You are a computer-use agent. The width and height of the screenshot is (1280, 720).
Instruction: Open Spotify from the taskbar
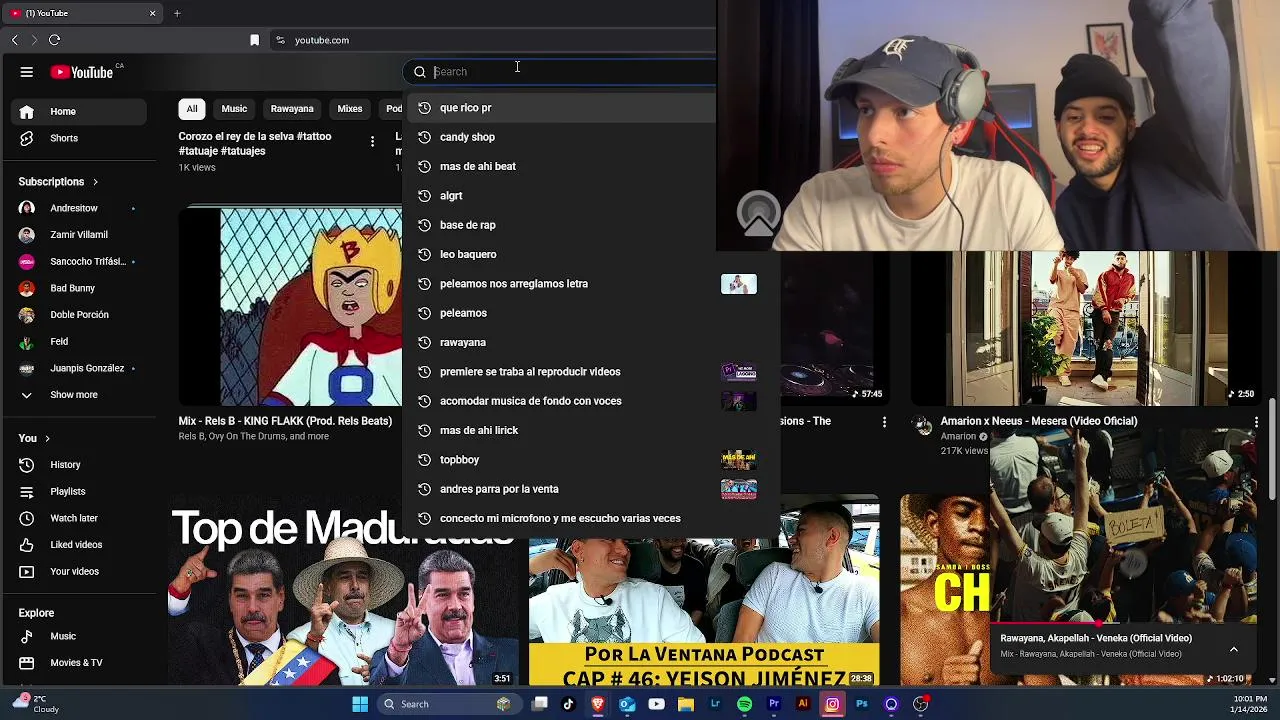tap(744, 704)
